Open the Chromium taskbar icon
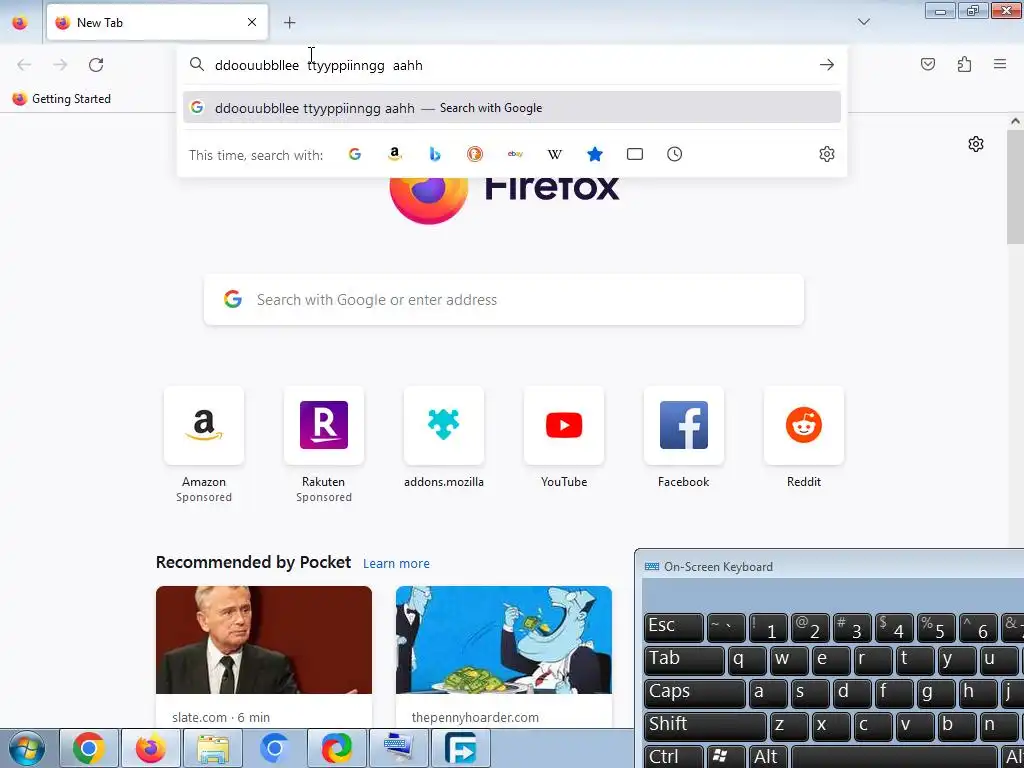This screenshot has height=768, width=1024. click(x=275, y=748)
